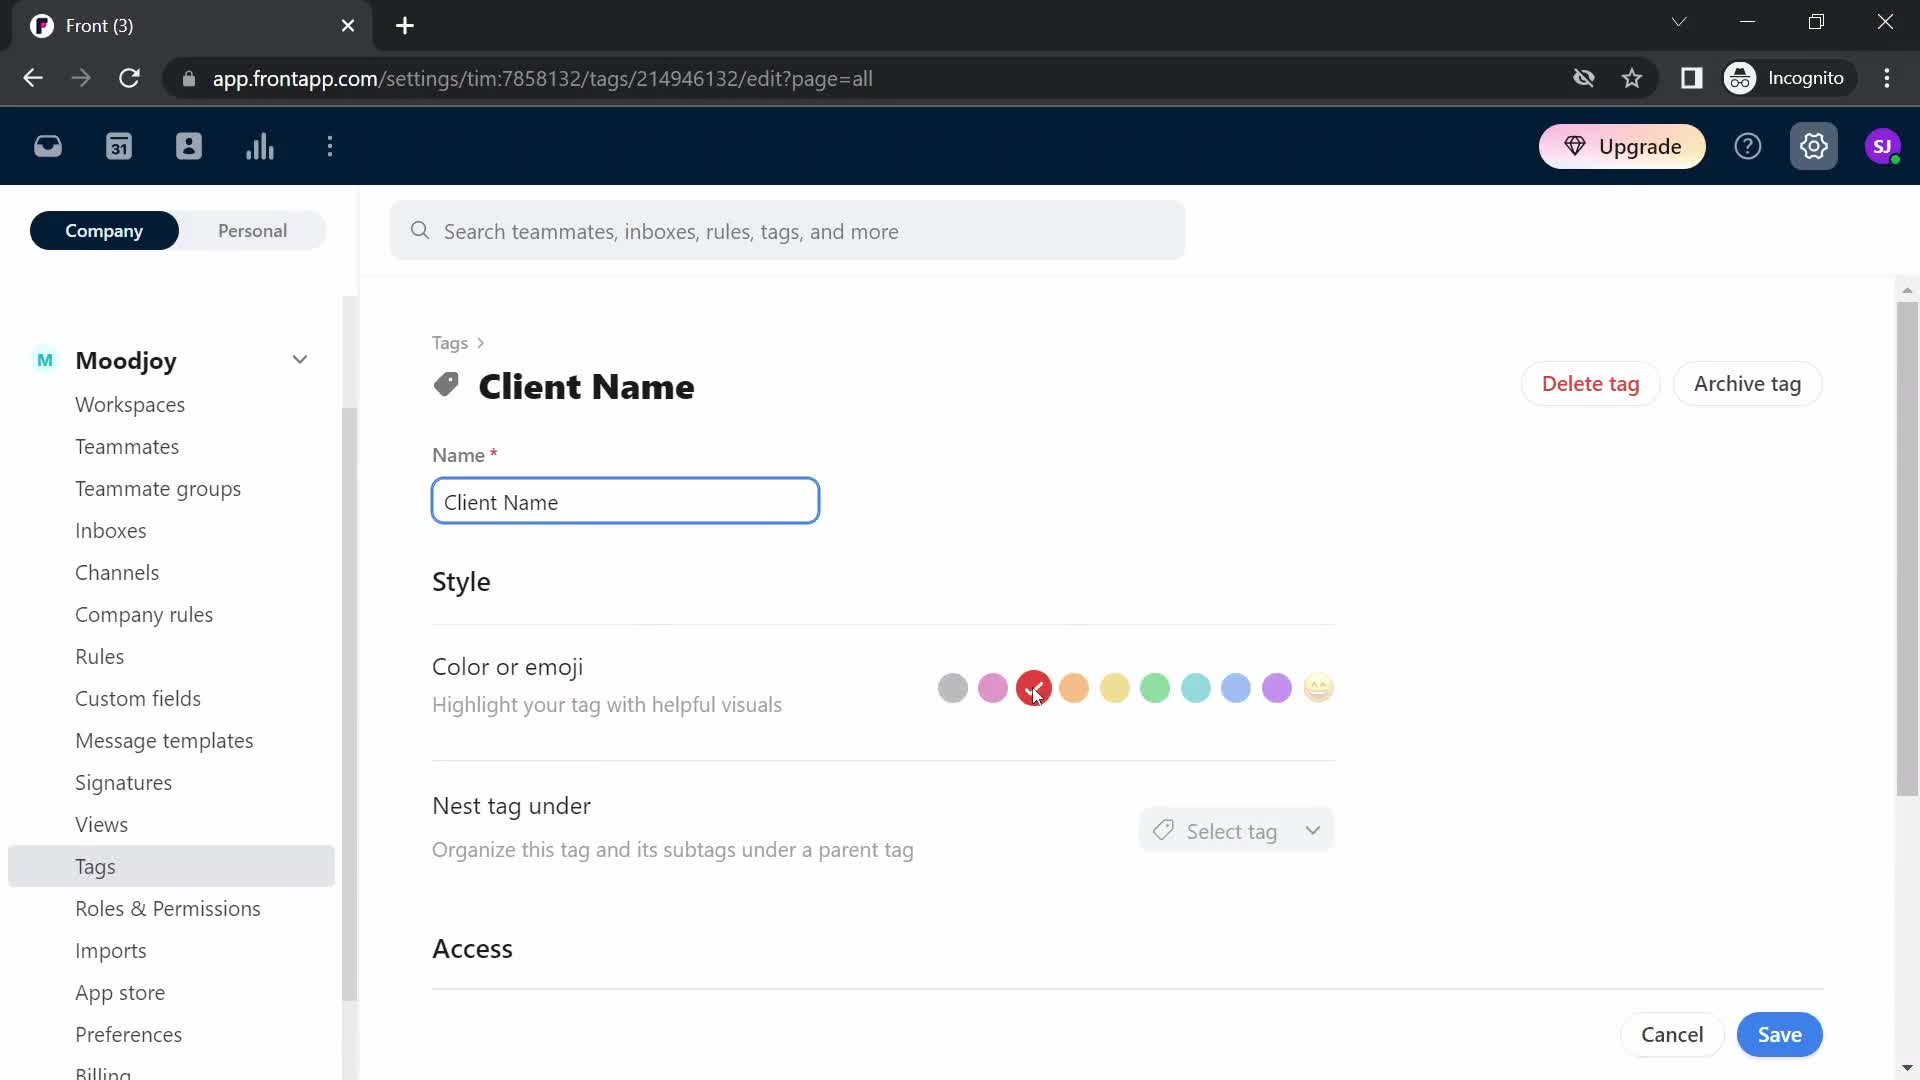Click the third-party cookies blocked eye icon
The width and height of the screenshot is (1920, 1080).
pyautogui.click(x=1583, y=78)
